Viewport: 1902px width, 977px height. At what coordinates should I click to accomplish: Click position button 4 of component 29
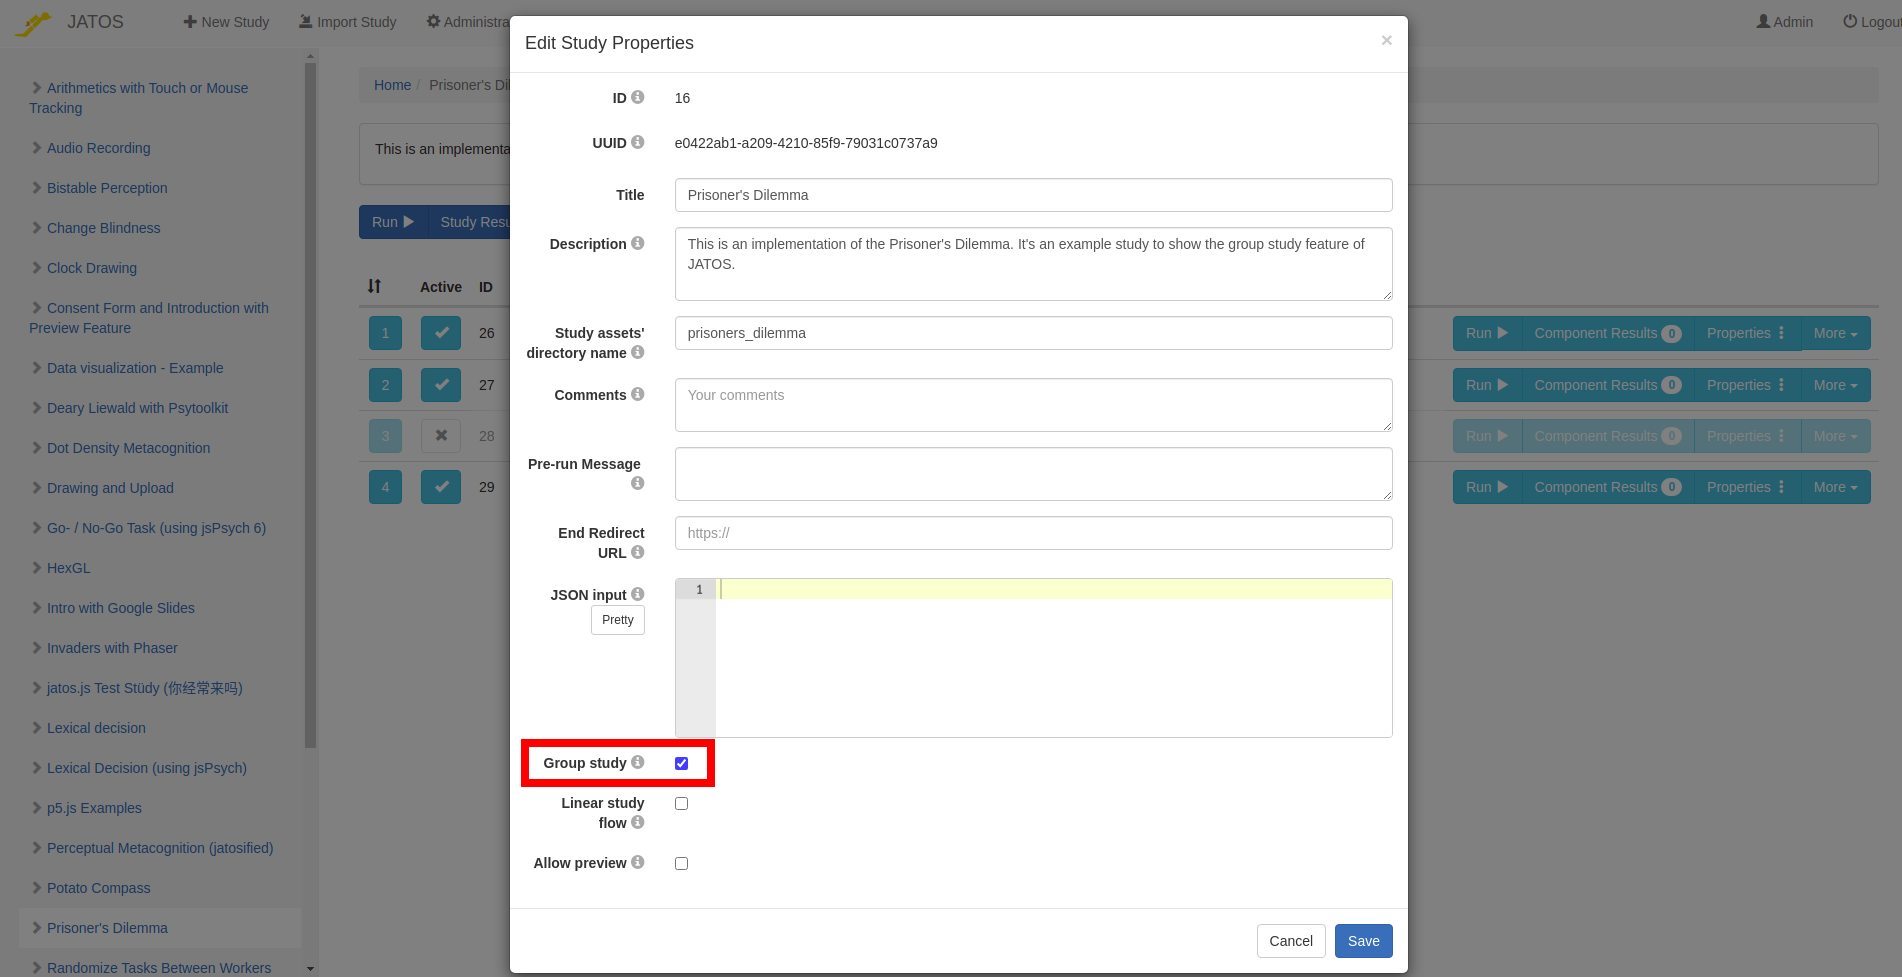pos(385,487)
